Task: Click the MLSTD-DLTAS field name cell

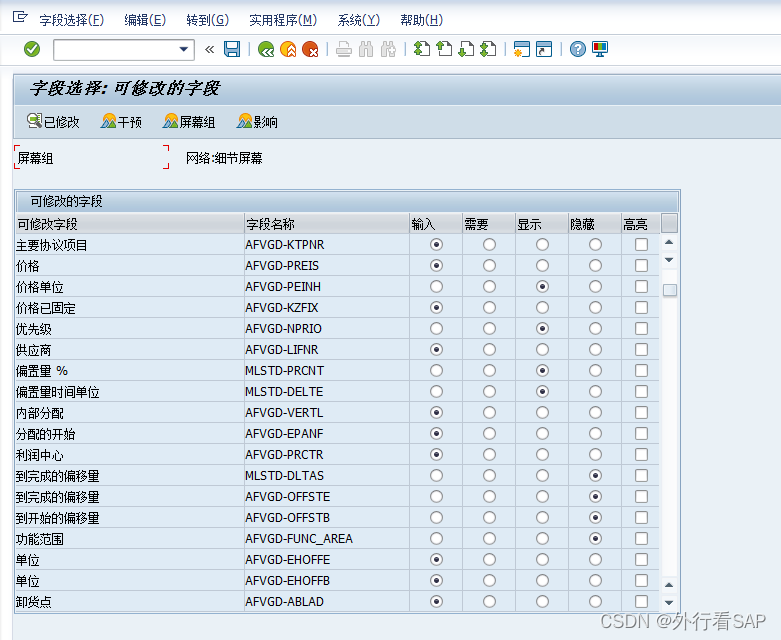Action: coord(327,476)
